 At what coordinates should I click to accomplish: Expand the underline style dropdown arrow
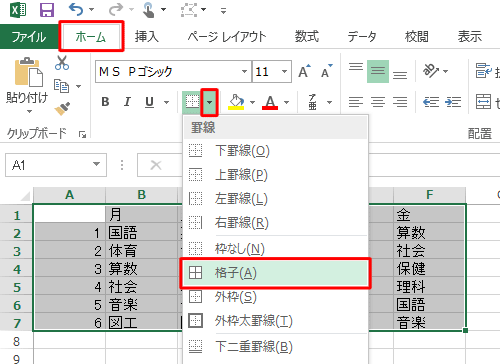coord(166,102)
